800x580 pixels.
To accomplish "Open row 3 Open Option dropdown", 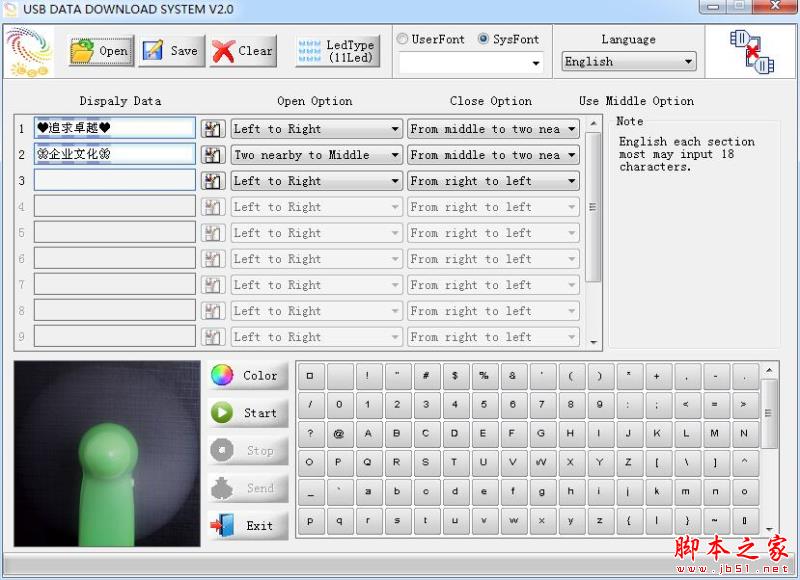I will [316, 181].
